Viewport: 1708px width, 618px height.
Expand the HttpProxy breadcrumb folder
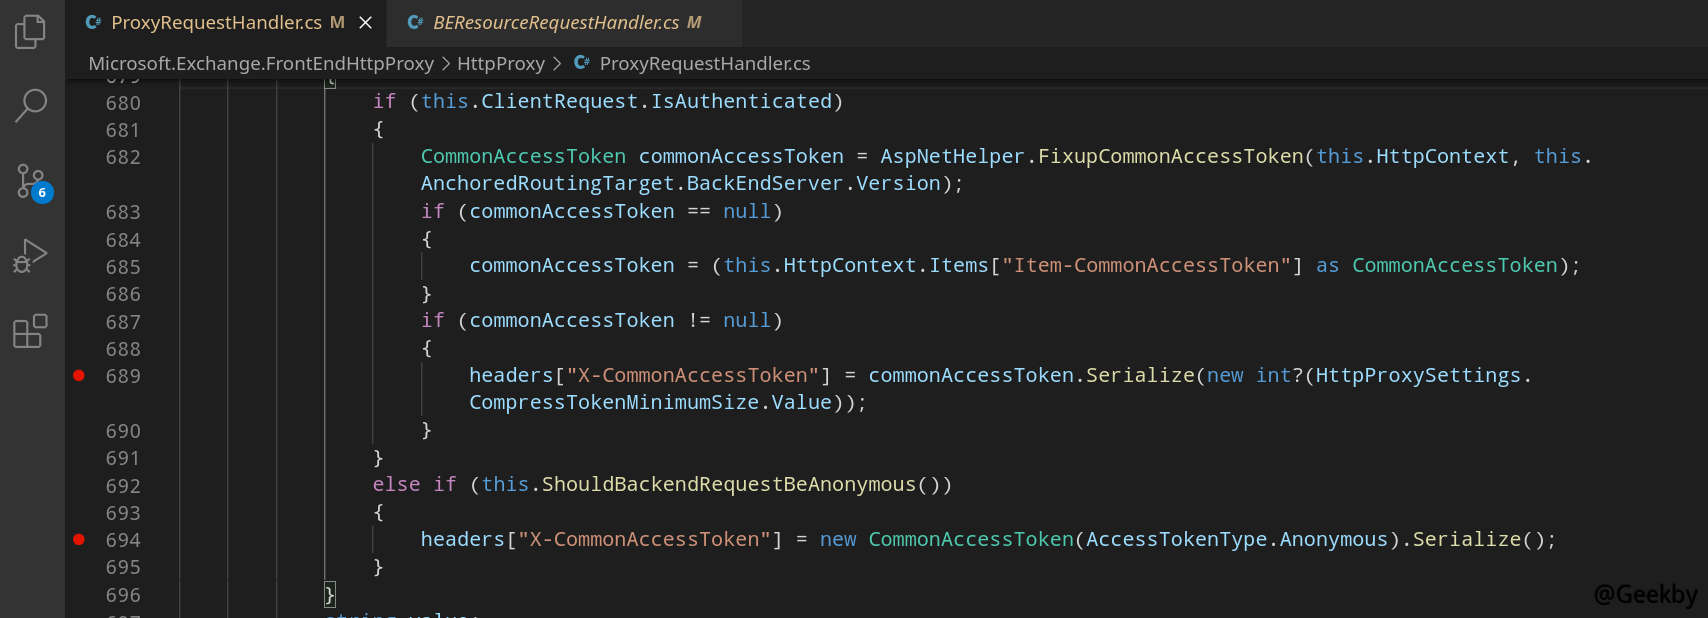[x=500, y=63]
